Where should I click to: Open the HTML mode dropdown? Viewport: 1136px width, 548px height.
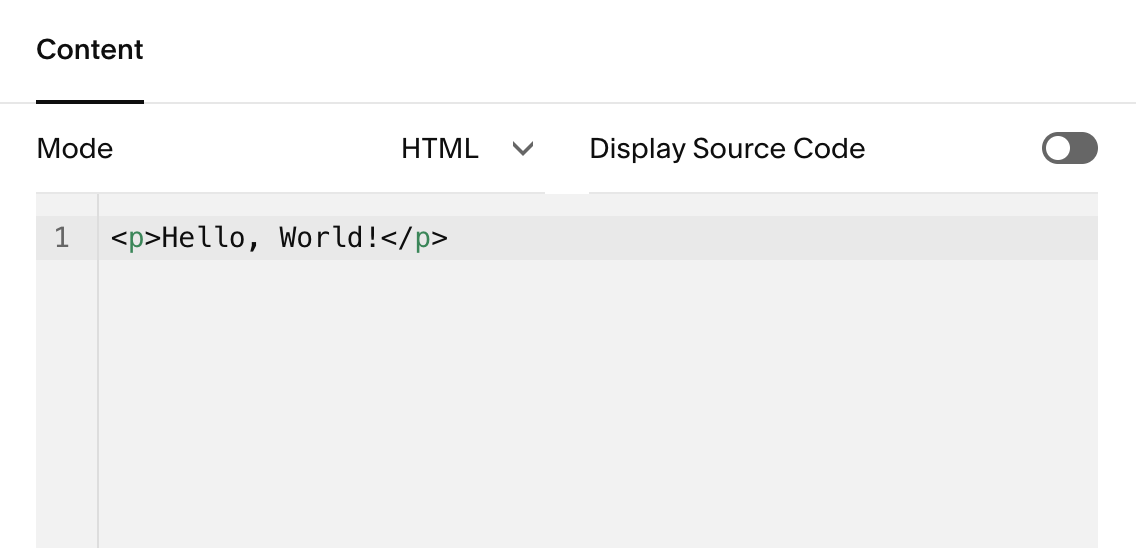click(467, 149)
